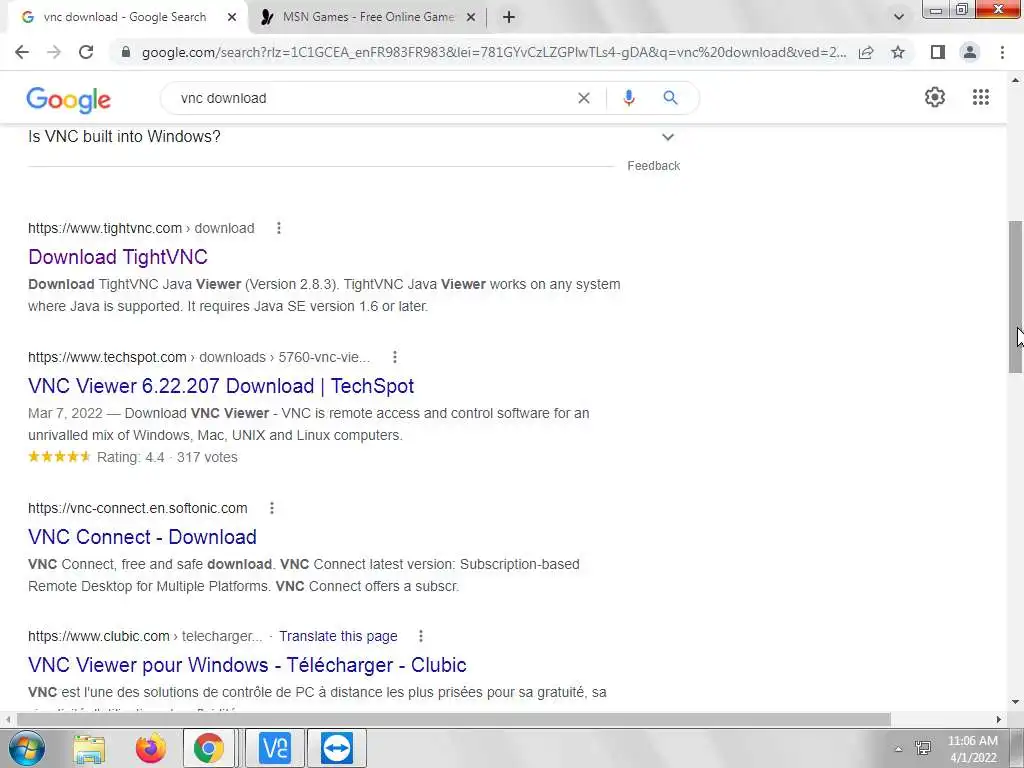Open options for the softonic.com result
Viewport: 1024px width, 768px height.
click(272, 508)
